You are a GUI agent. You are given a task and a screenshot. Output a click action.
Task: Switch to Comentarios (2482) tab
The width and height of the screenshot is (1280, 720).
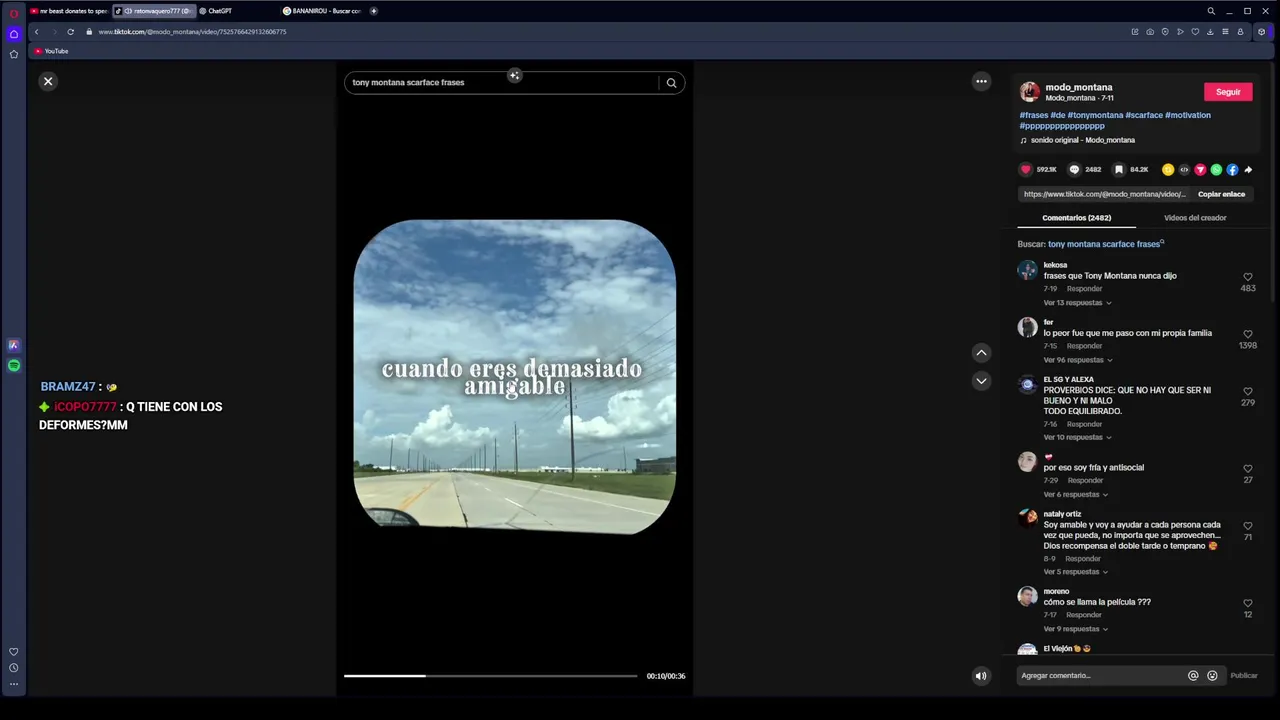click(1077, 218)
